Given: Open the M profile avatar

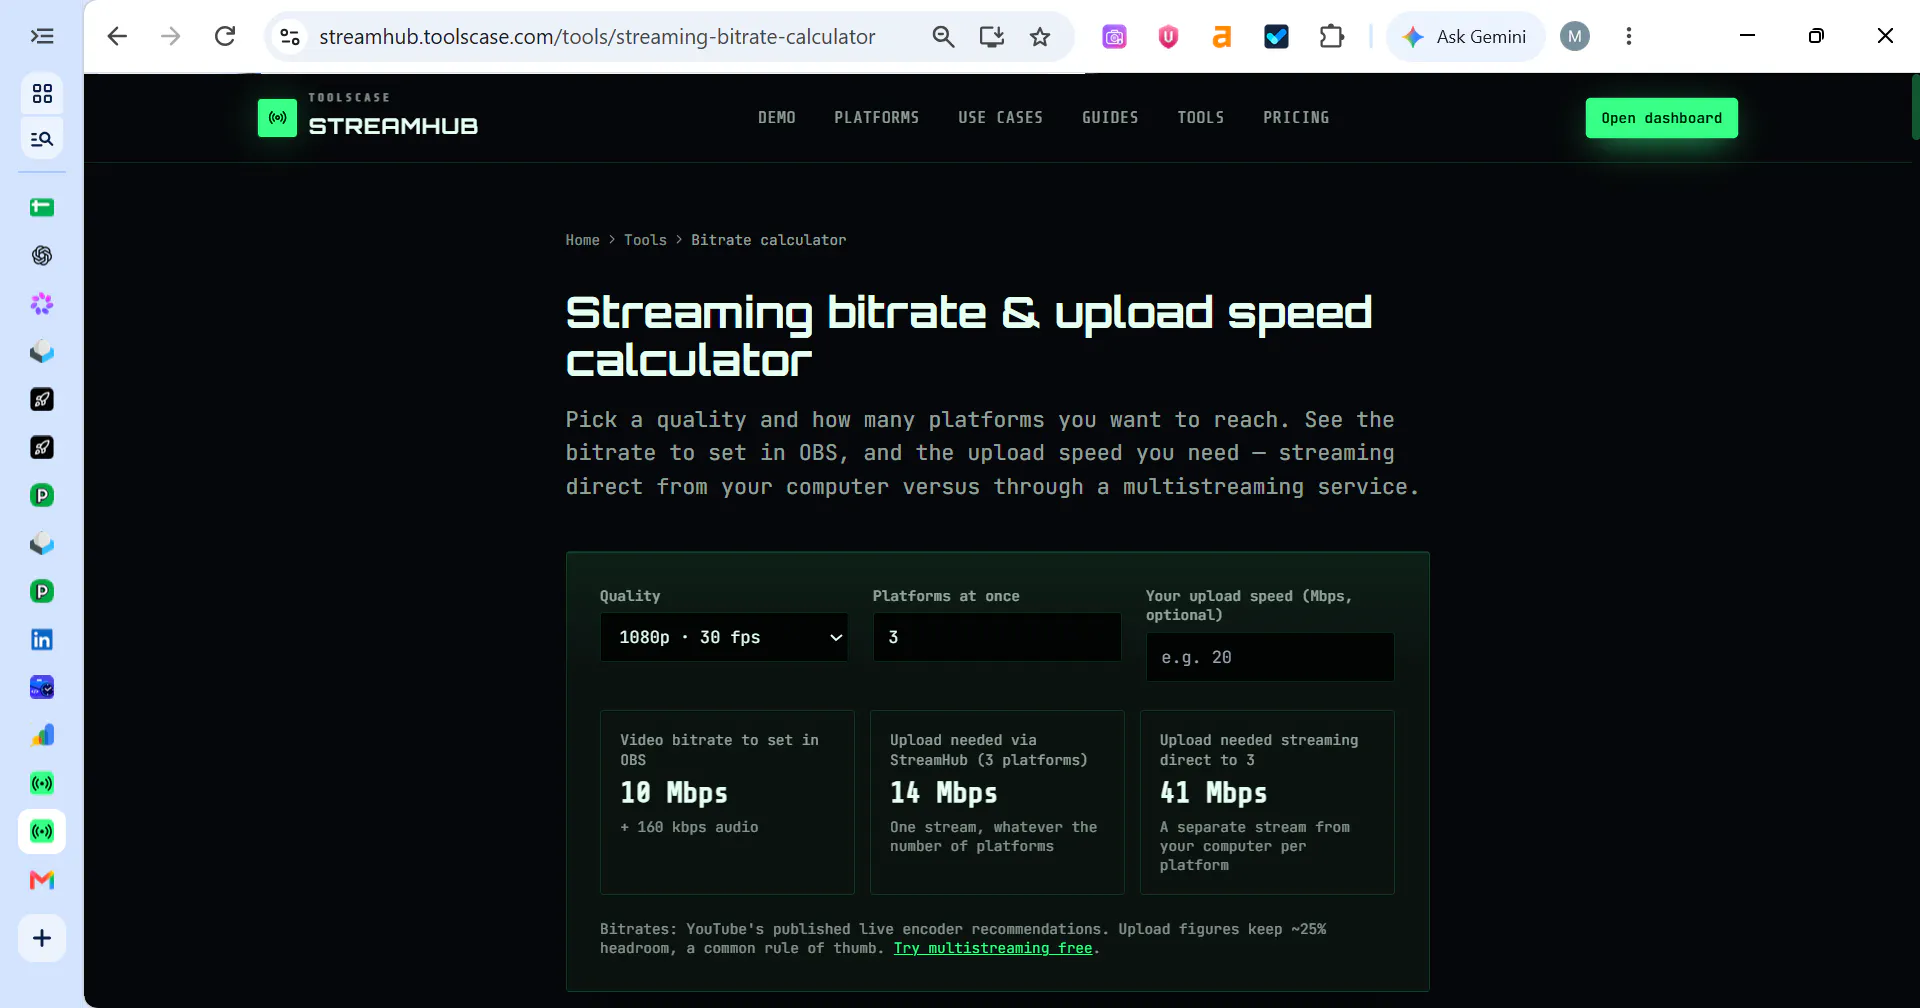Looking at the screenshot, I should [x=1575, y=37].
